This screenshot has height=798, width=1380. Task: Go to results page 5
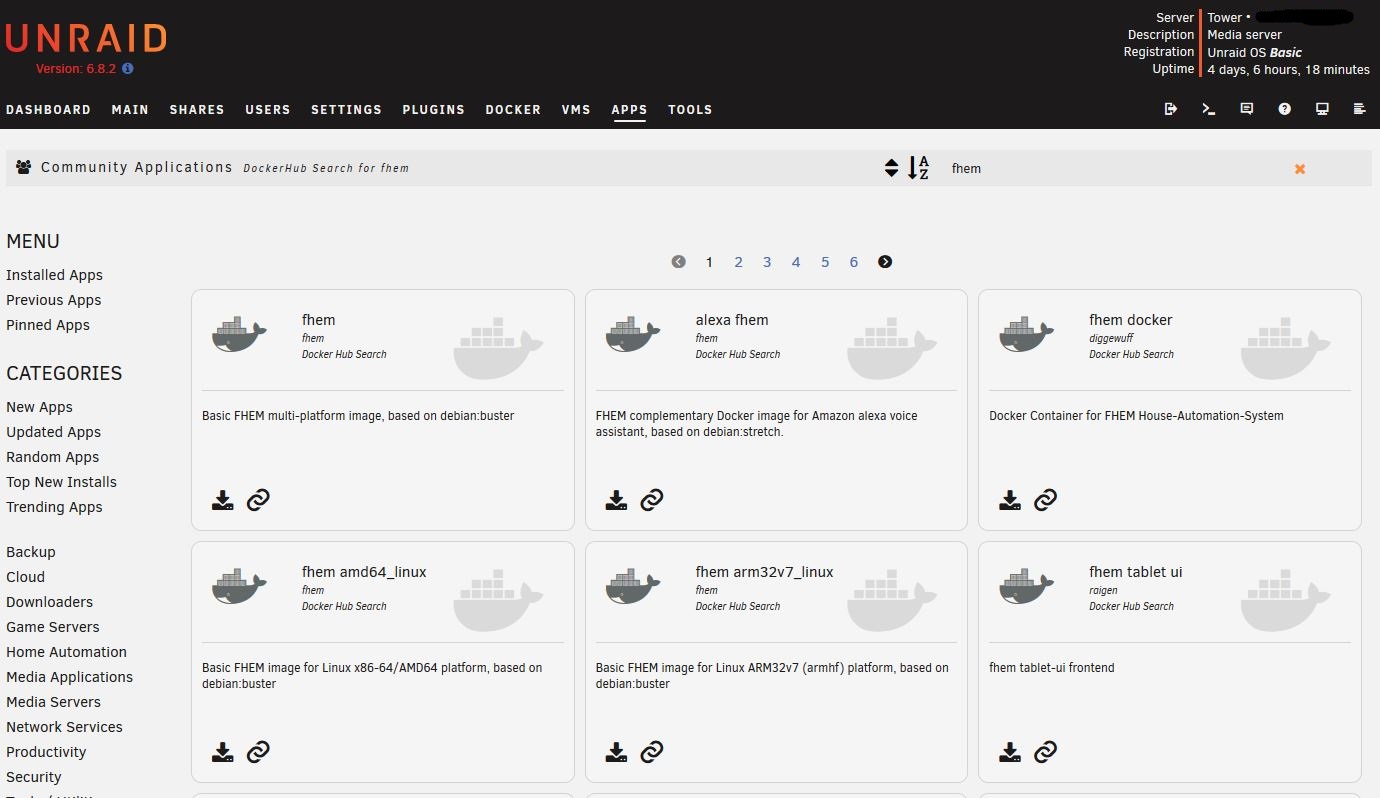[825, 262]
